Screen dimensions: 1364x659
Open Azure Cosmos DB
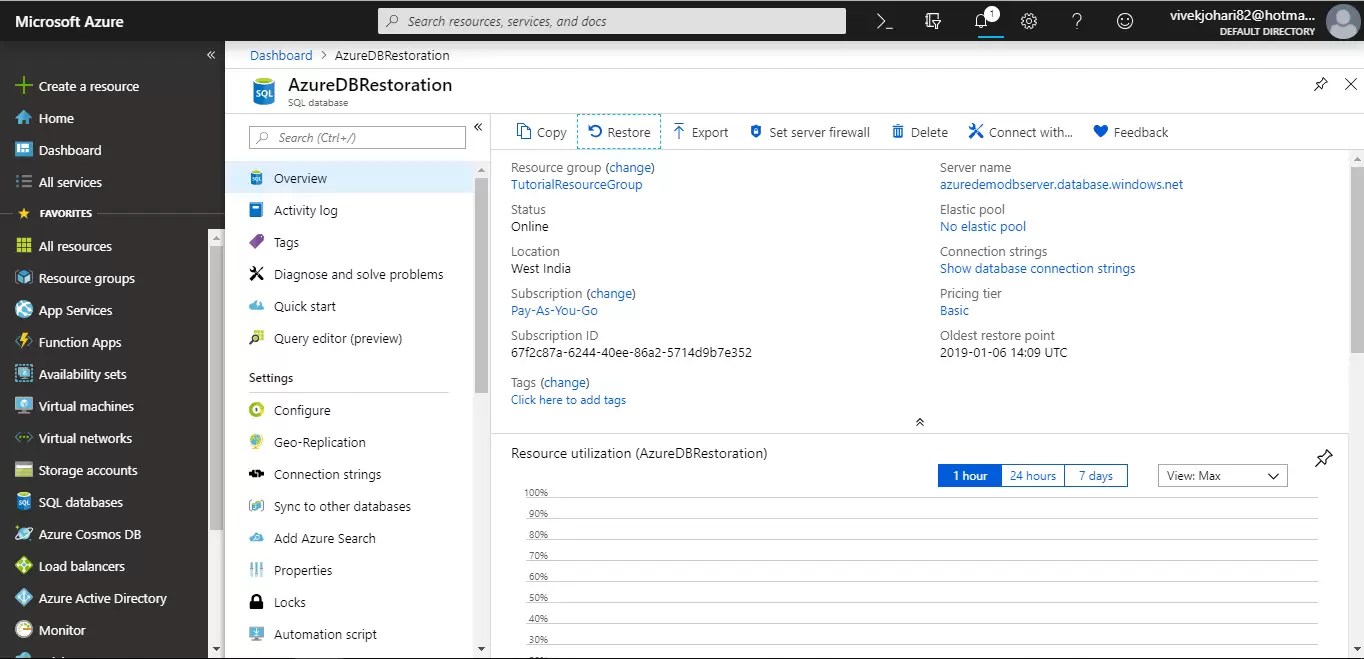tap(78, 534)
